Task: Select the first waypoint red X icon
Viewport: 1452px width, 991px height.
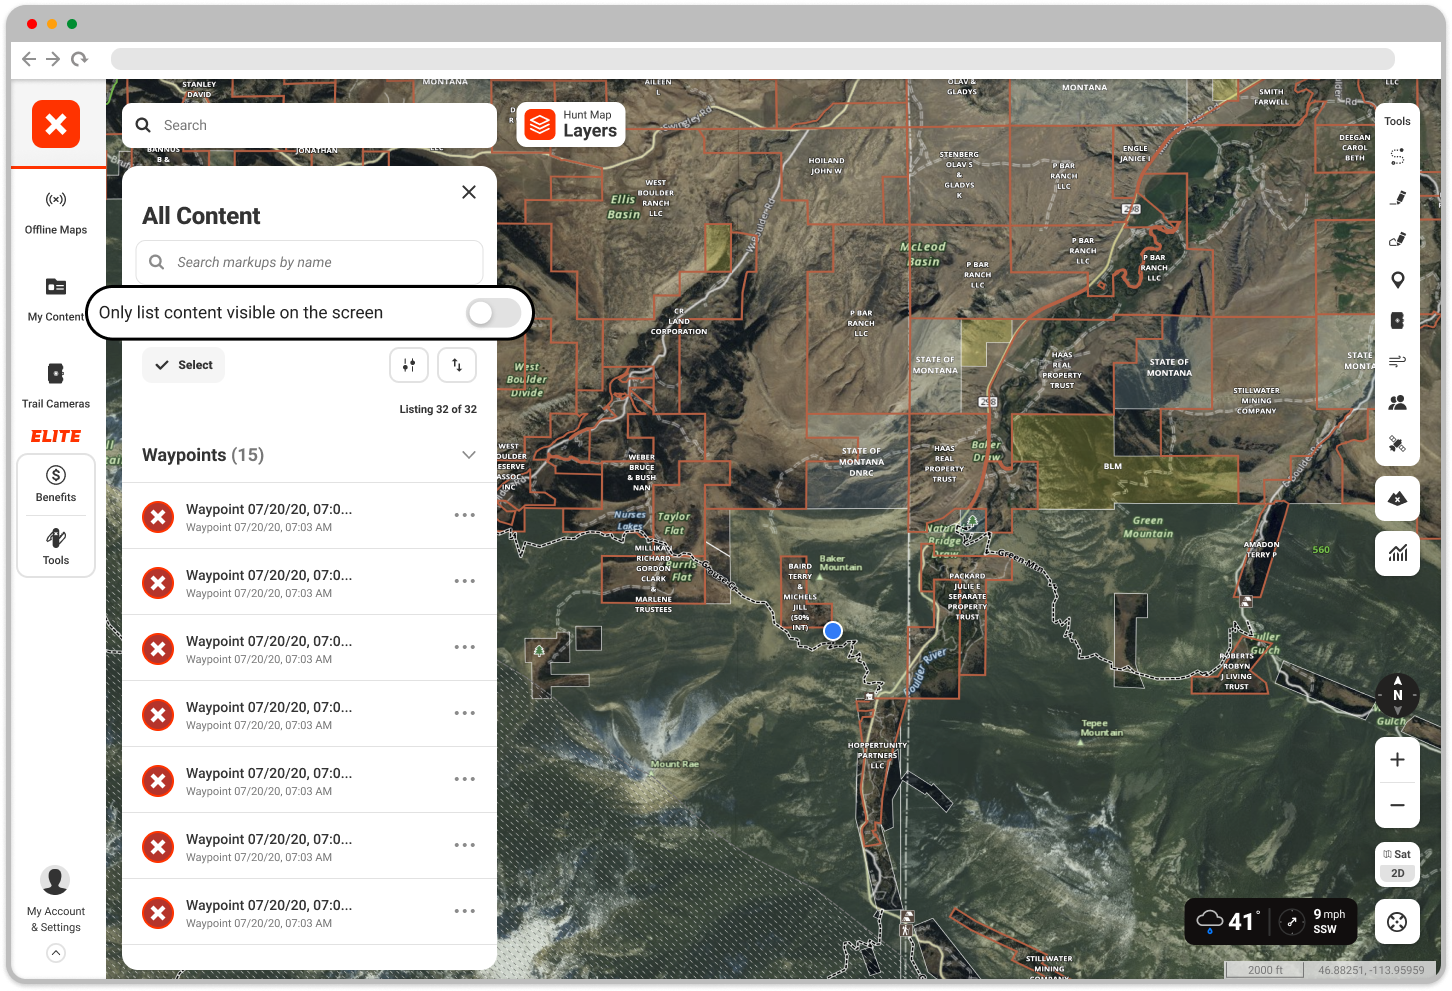Action: click(x=157, y=517)
